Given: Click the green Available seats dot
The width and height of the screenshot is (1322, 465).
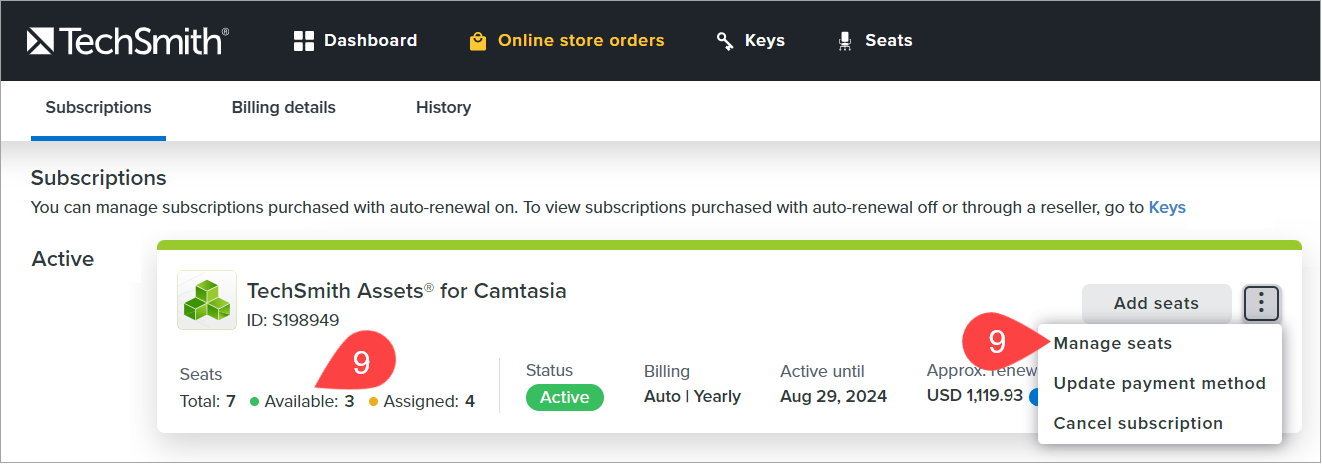Looking at the screenshot, I should click(x=254, y=402).
